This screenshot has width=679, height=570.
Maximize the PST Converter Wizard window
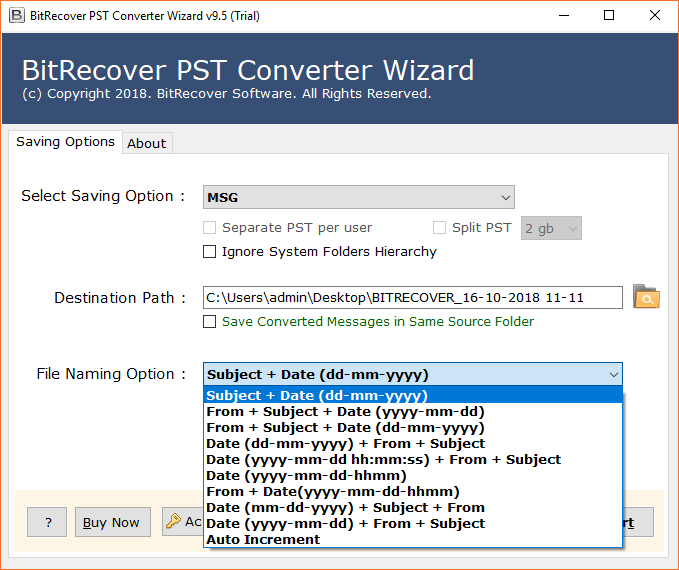tap(609, 16)
